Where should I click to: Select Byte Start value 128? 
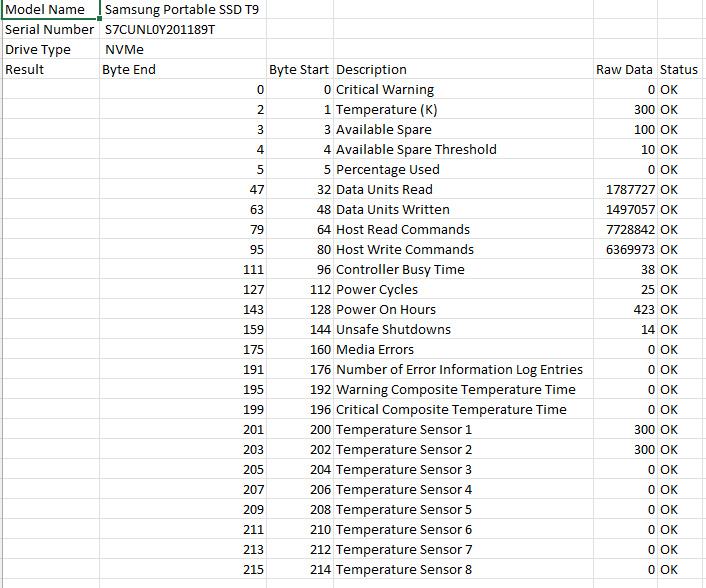click(x=300, y=309)
